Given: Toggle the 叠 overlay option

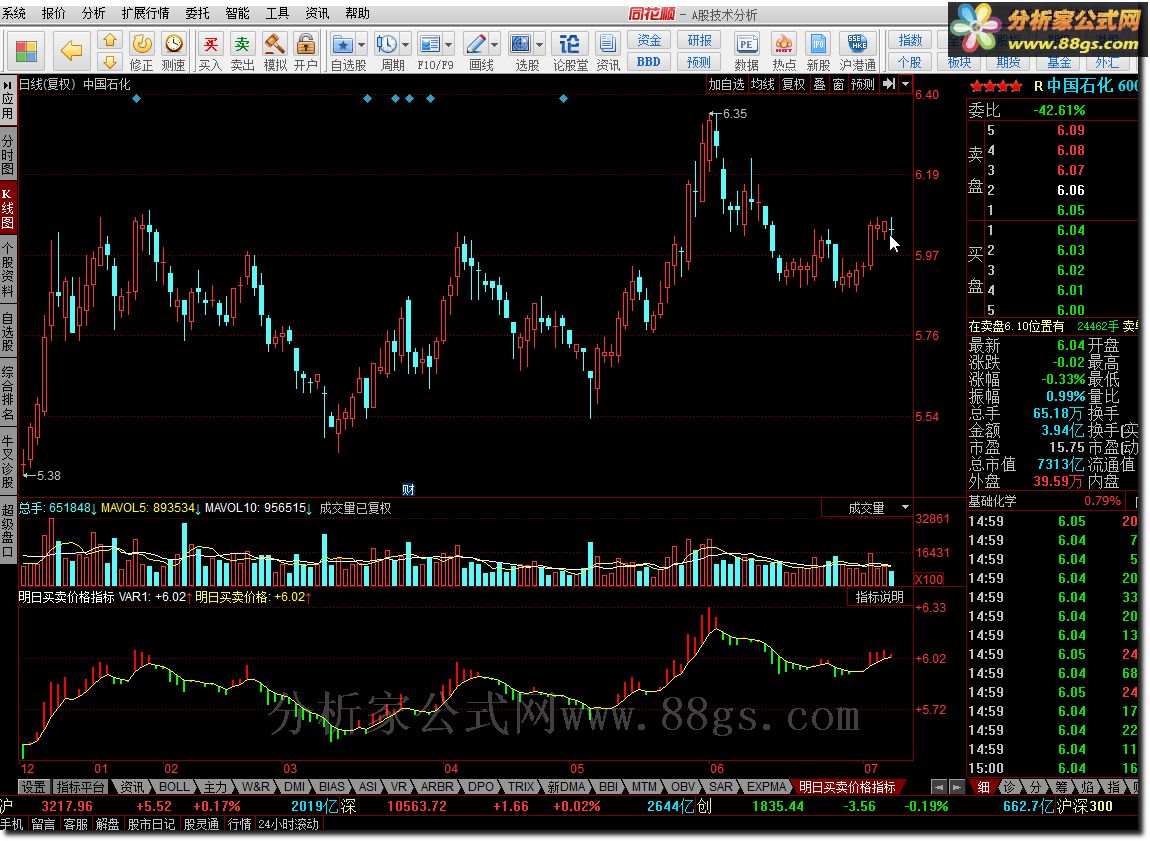Looking at the screenshot, I should click(819, 84).
